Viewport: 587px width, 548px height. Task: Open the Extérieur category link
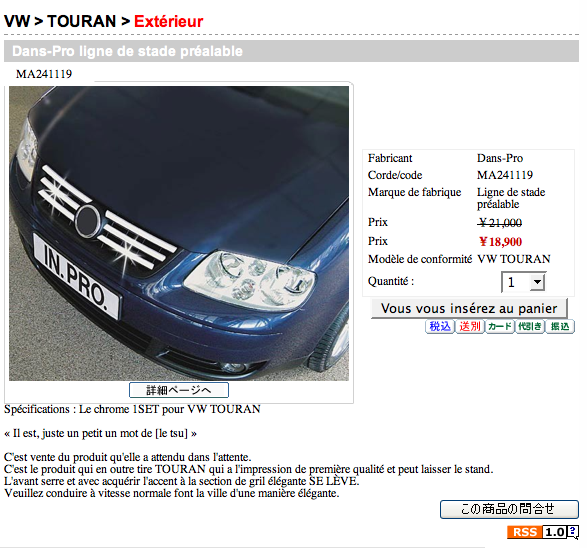(x=168, y=21)
